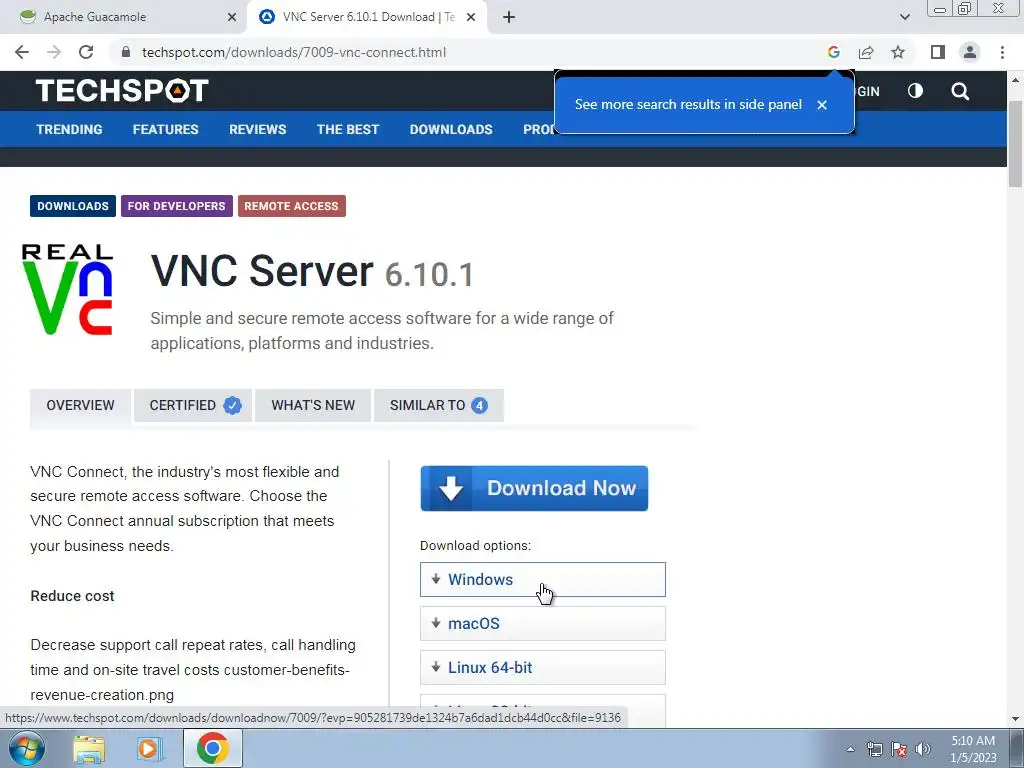
Task: Choose the Windows download option
Action: pyautogui.click(x=543, y=579)
